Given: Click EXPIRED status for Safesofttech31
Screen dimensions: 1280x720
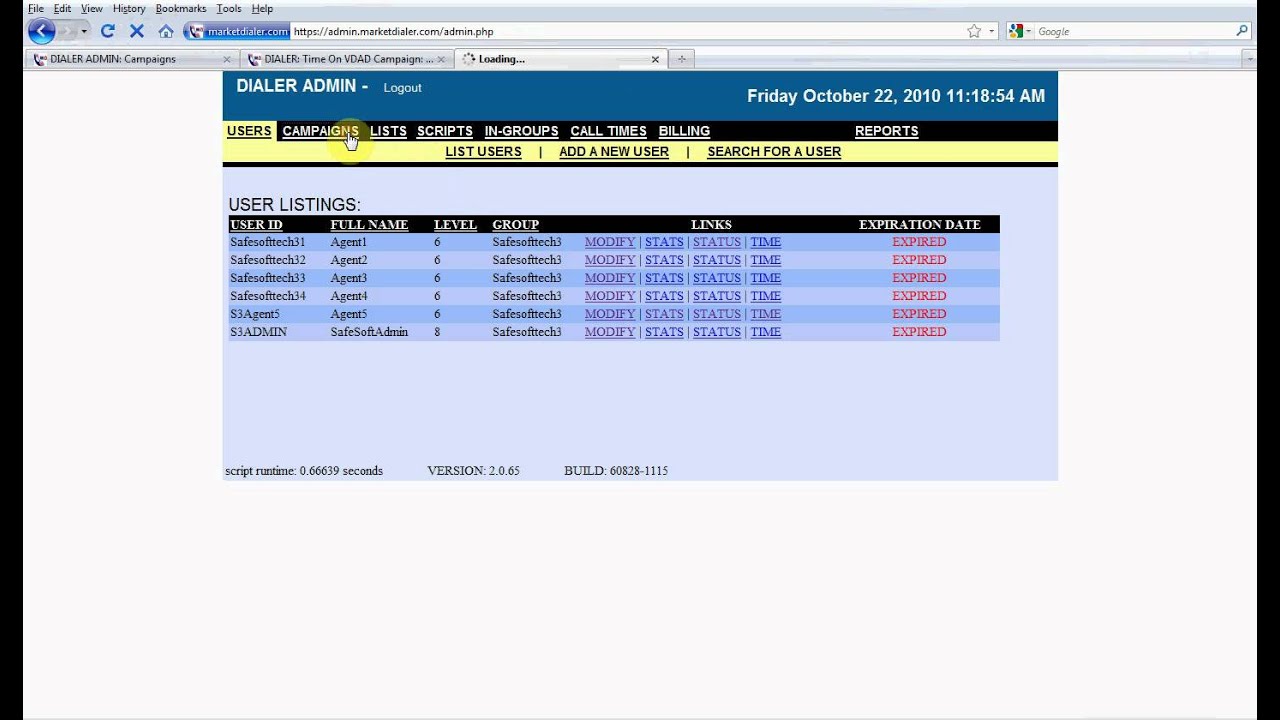Looking at the screenshot, I should click(x=919, y=242).
